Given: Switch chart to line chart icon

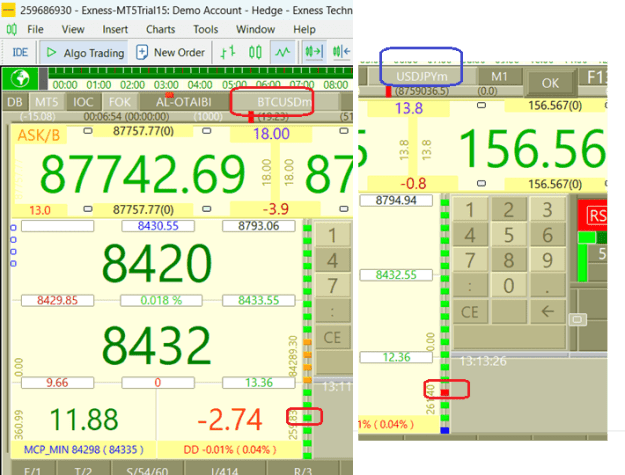Looking at the screenshot, I should click(283, 52).
